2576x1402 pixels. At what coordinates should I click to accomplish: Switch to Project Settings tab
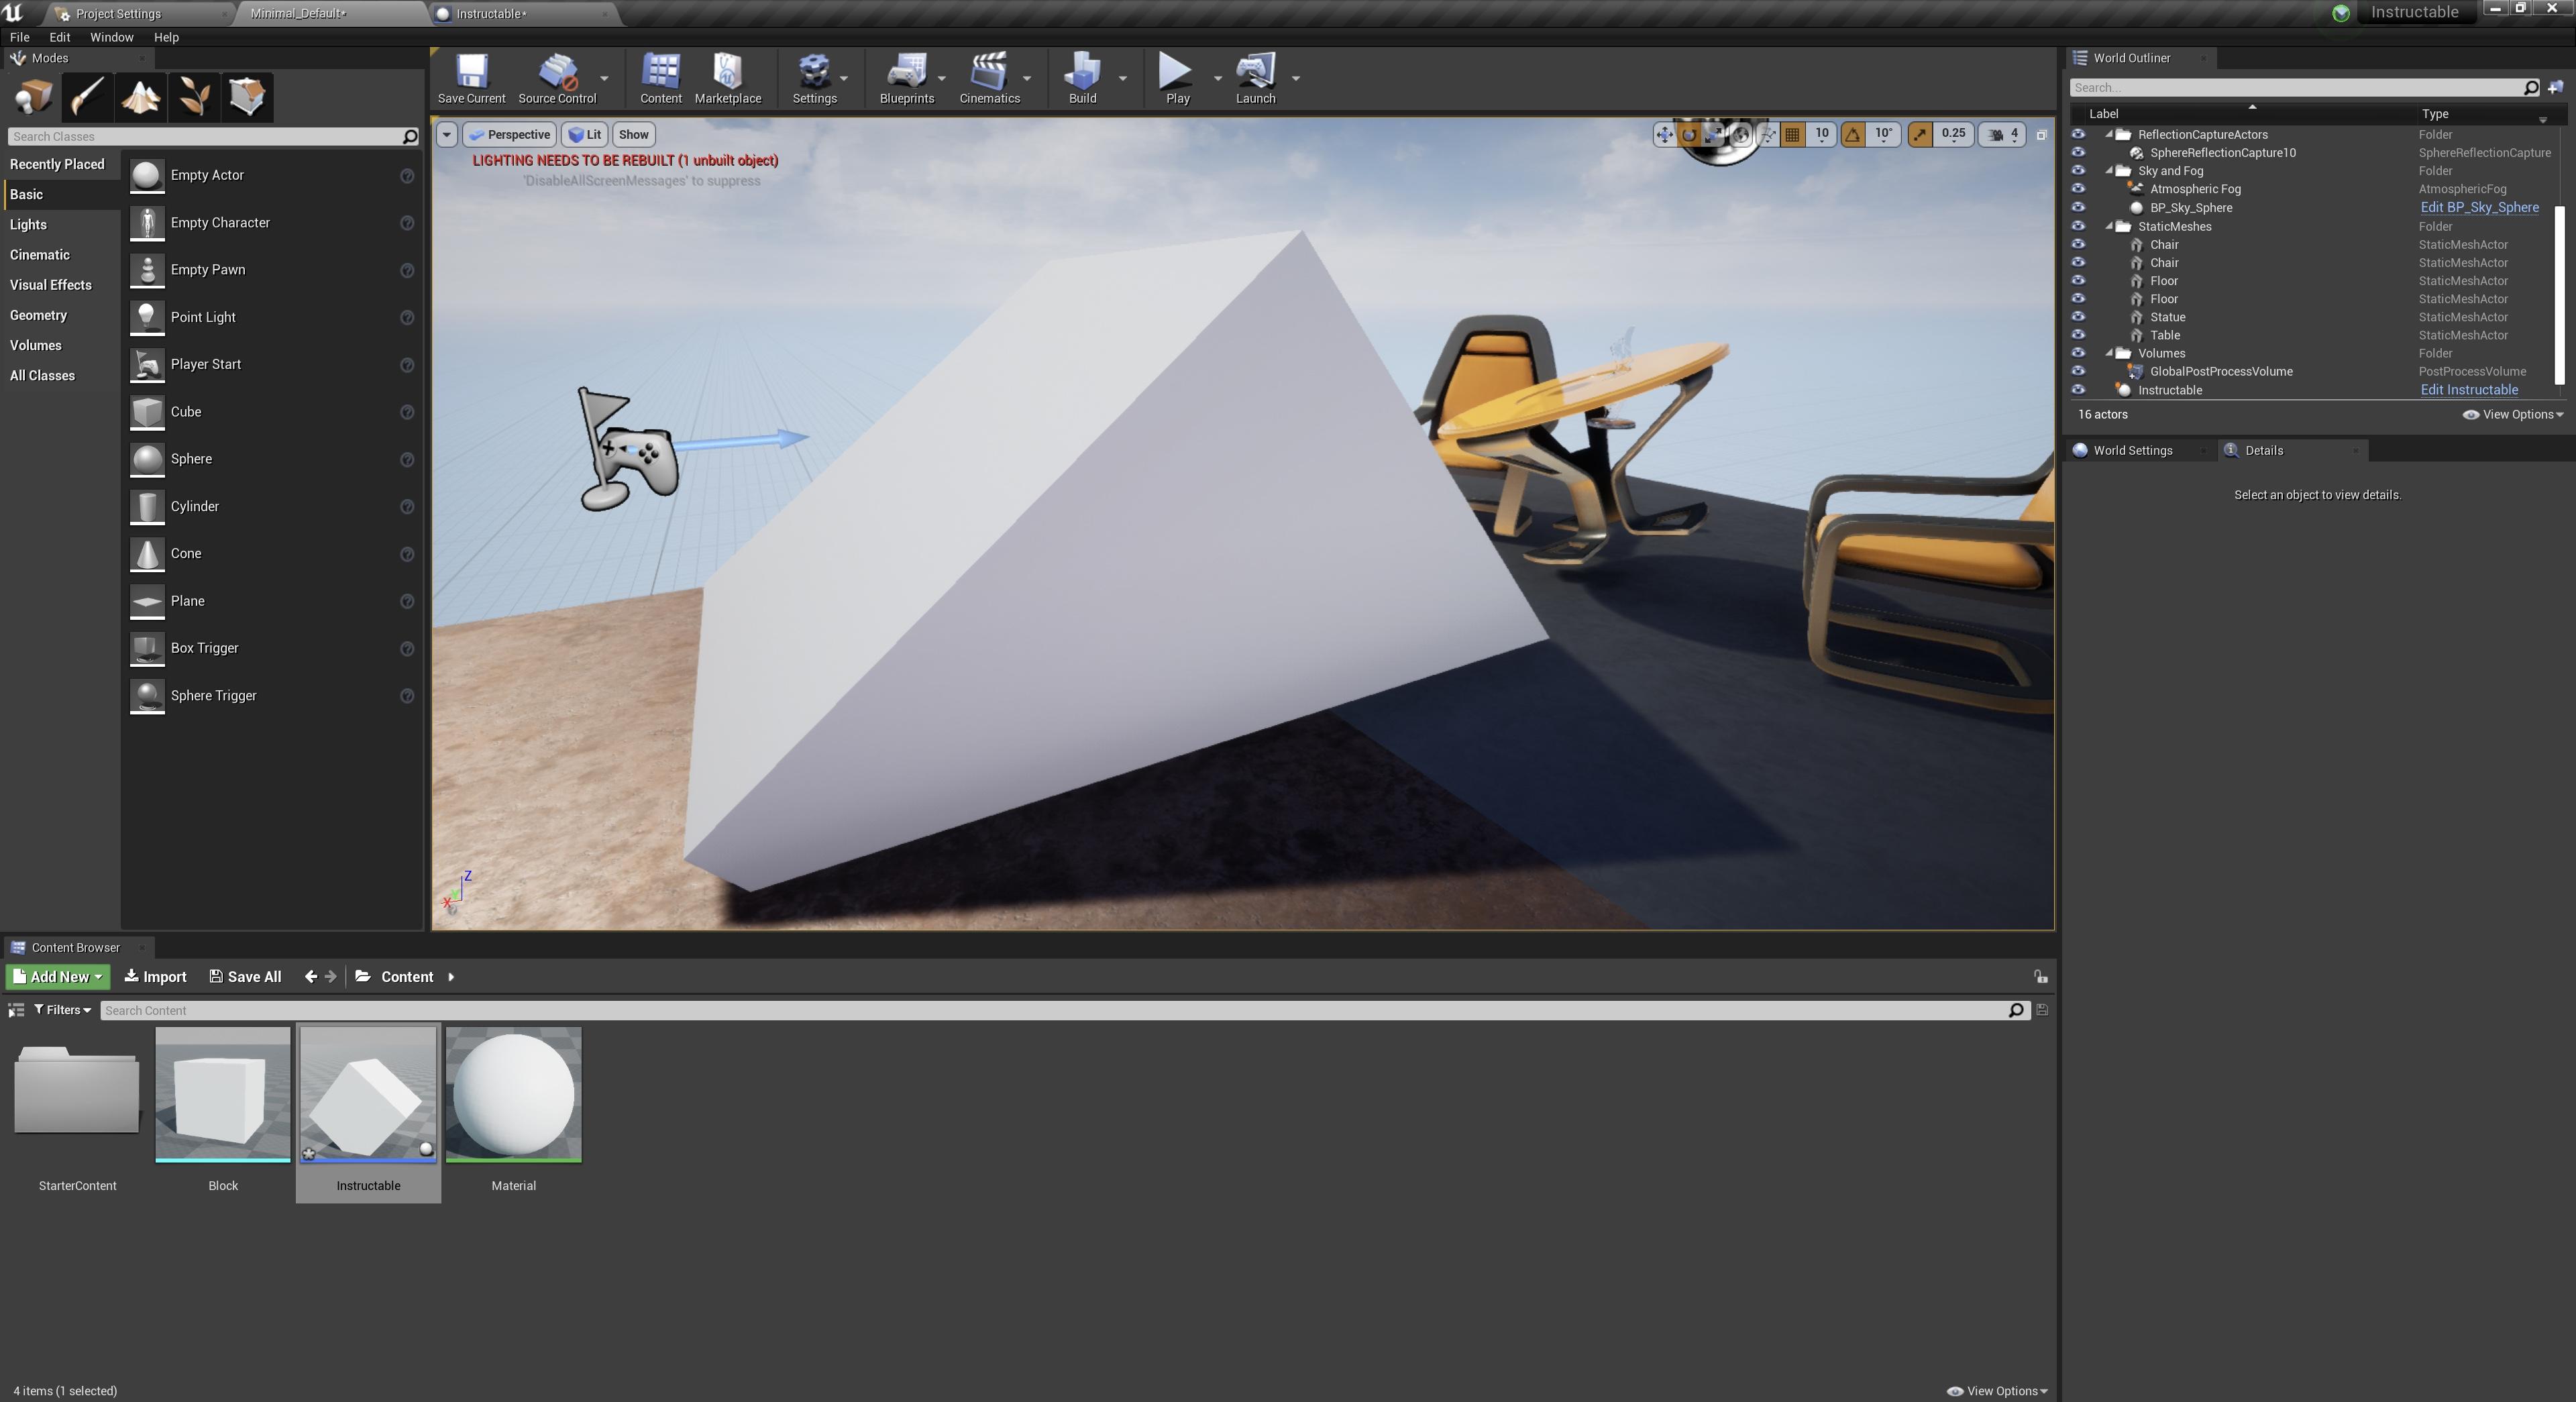118,14
